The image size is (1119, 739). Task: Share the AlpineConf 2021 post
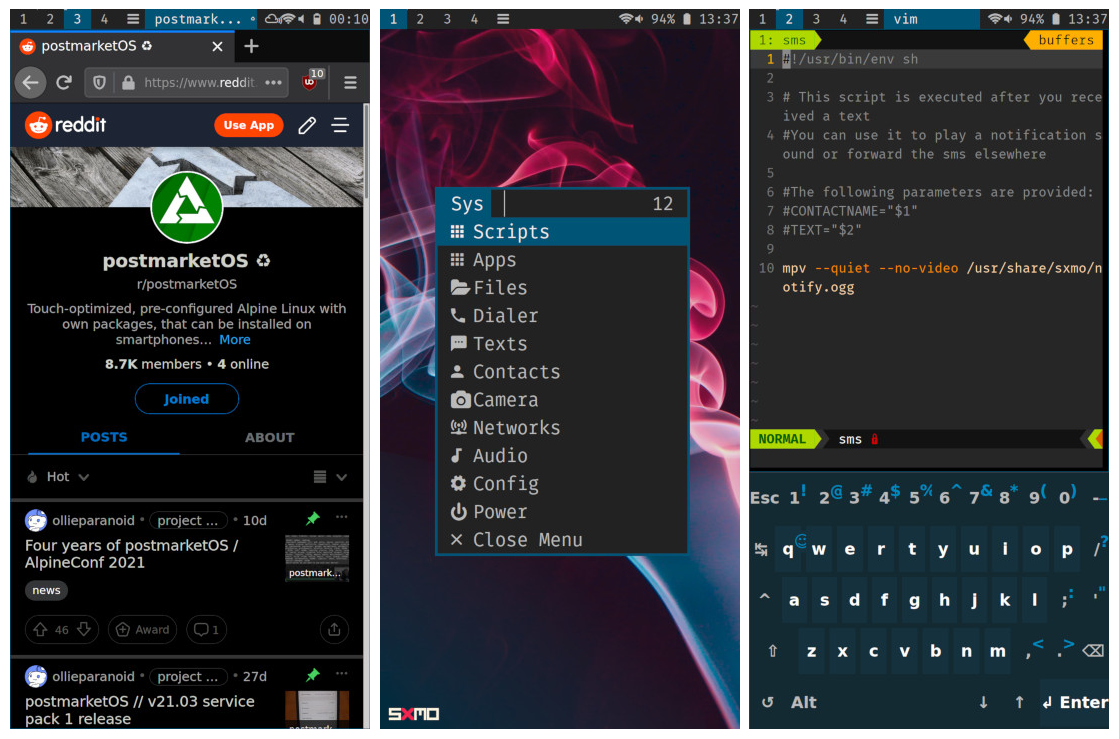[x=334, y=630]
